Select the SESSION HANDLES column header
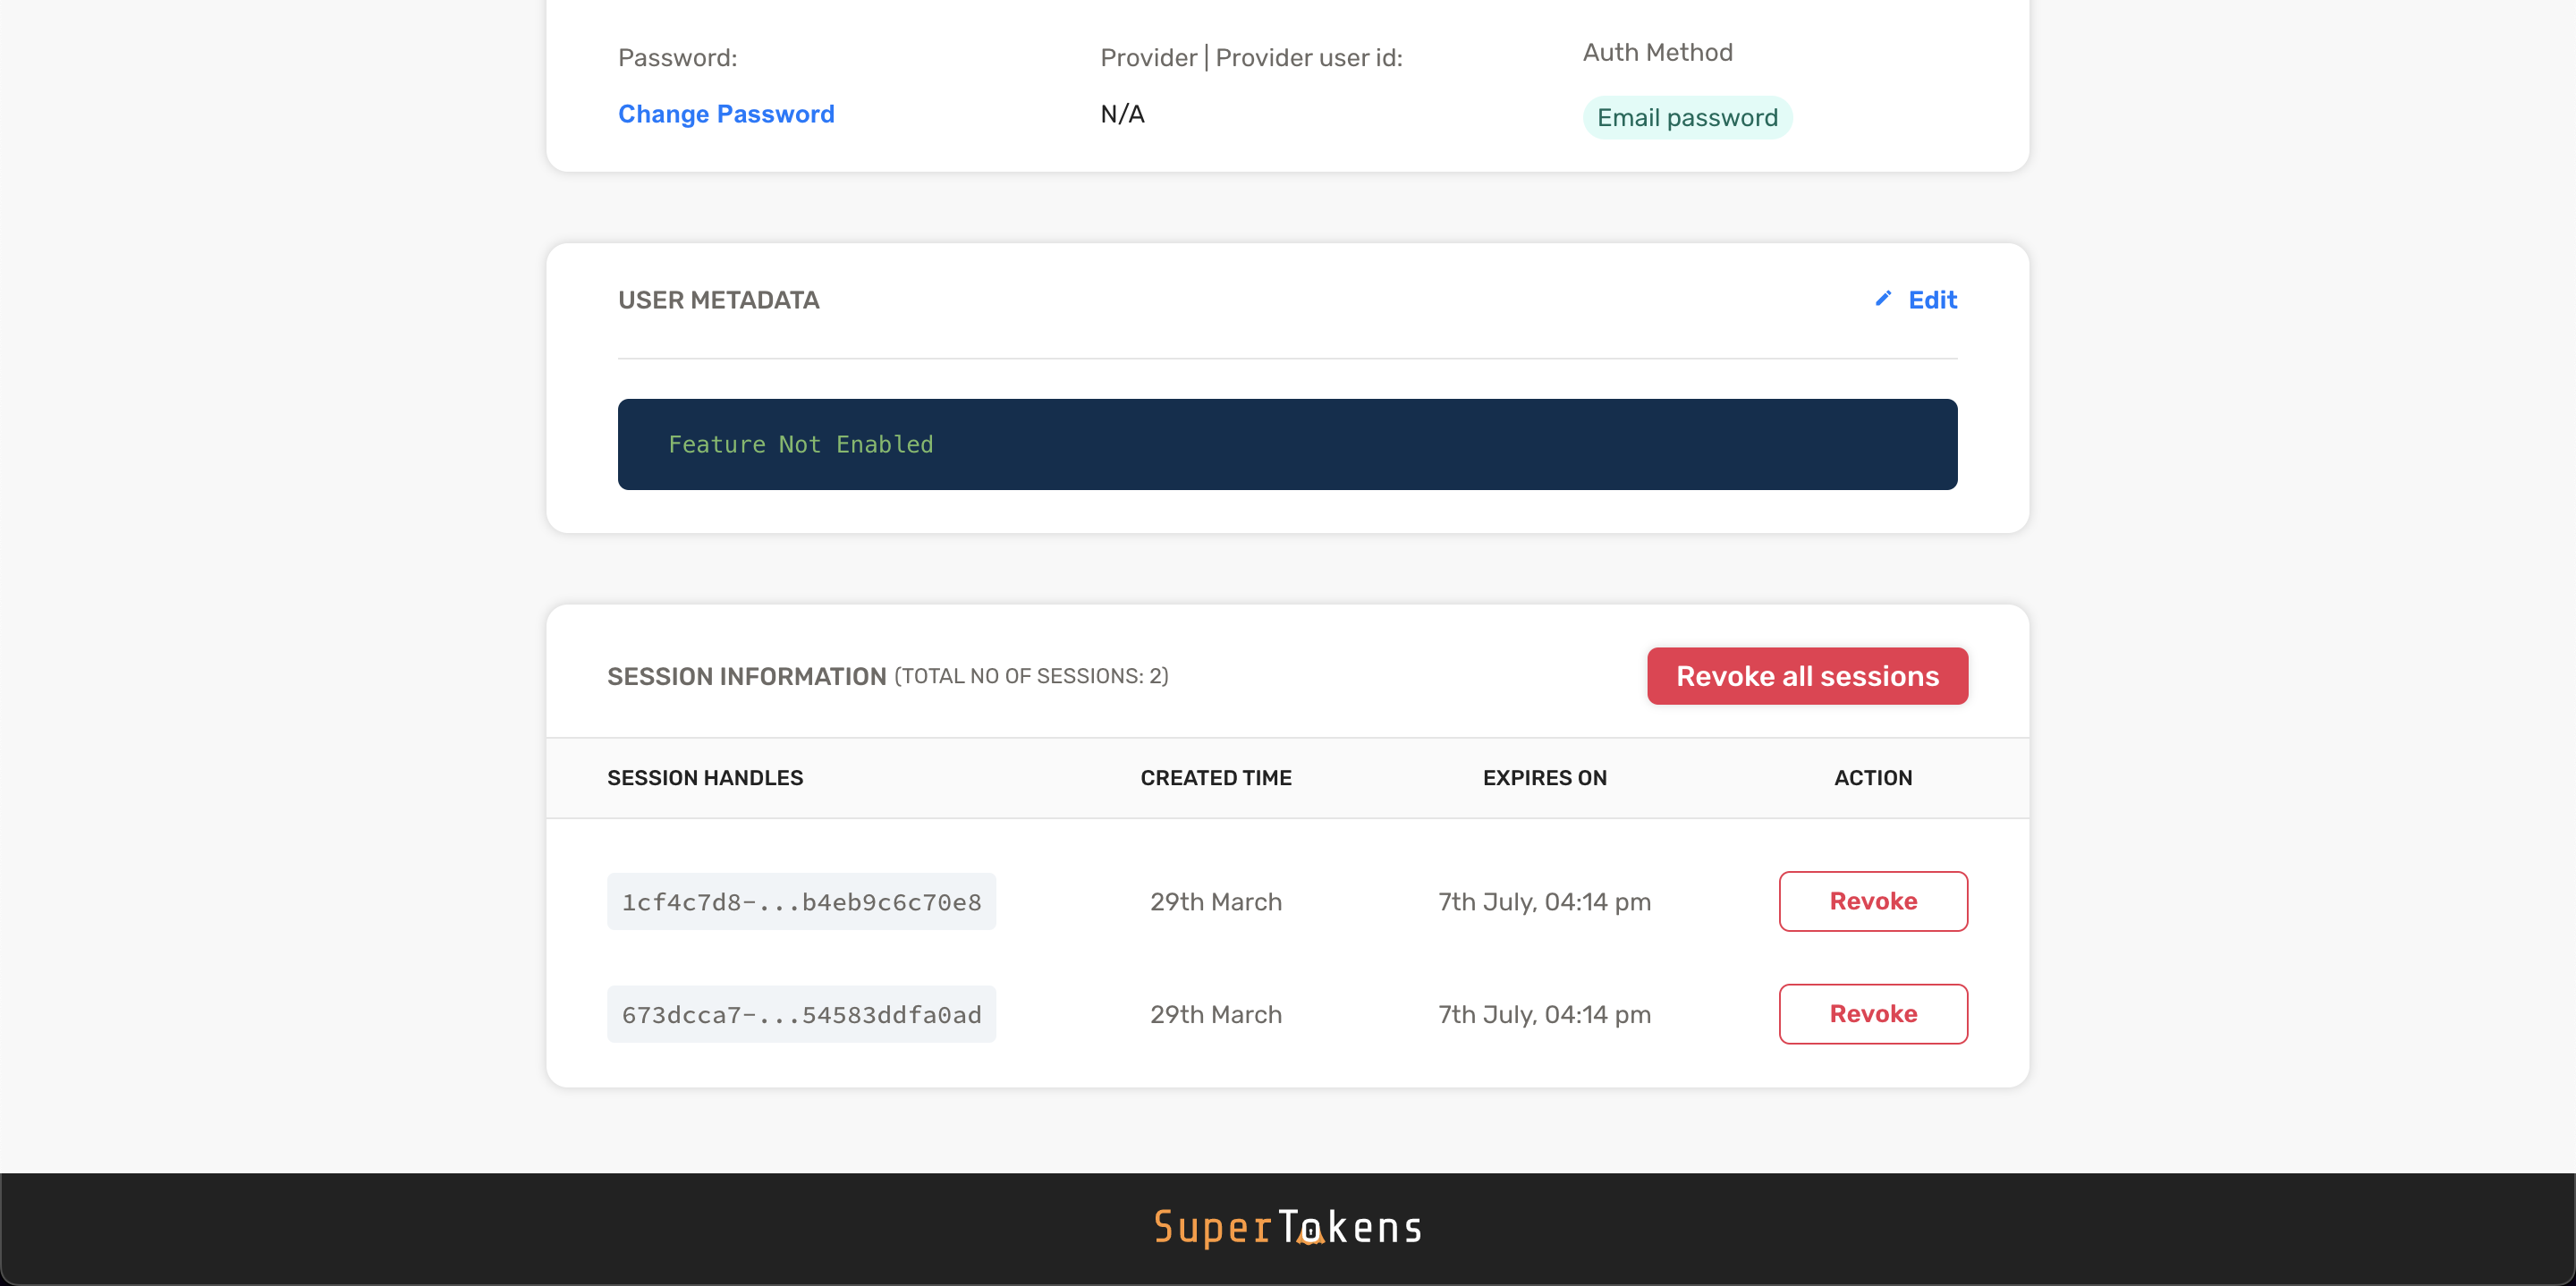This screenshot has height=1286, width=2576. click(x=705, y=777)
